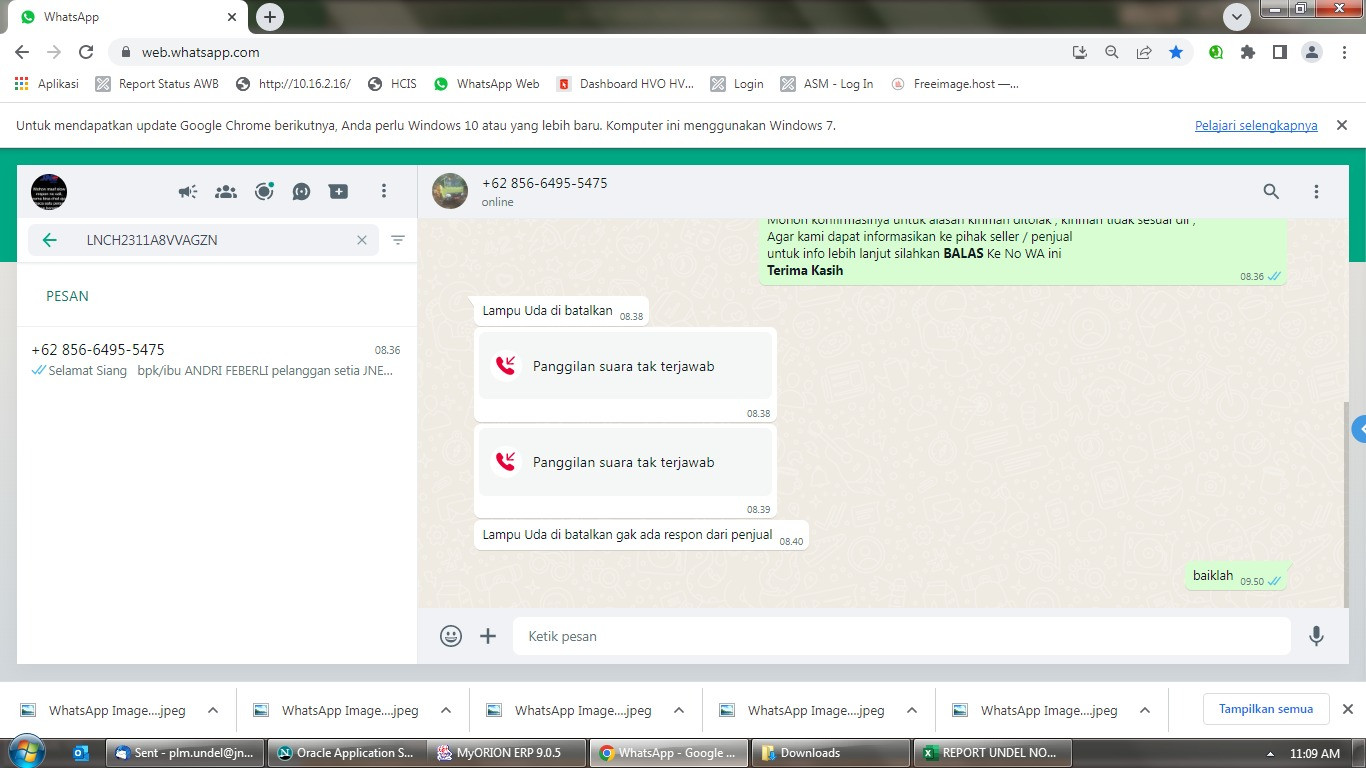Search within this chat using the magnifier
1366x768 pixels.
1271,191
